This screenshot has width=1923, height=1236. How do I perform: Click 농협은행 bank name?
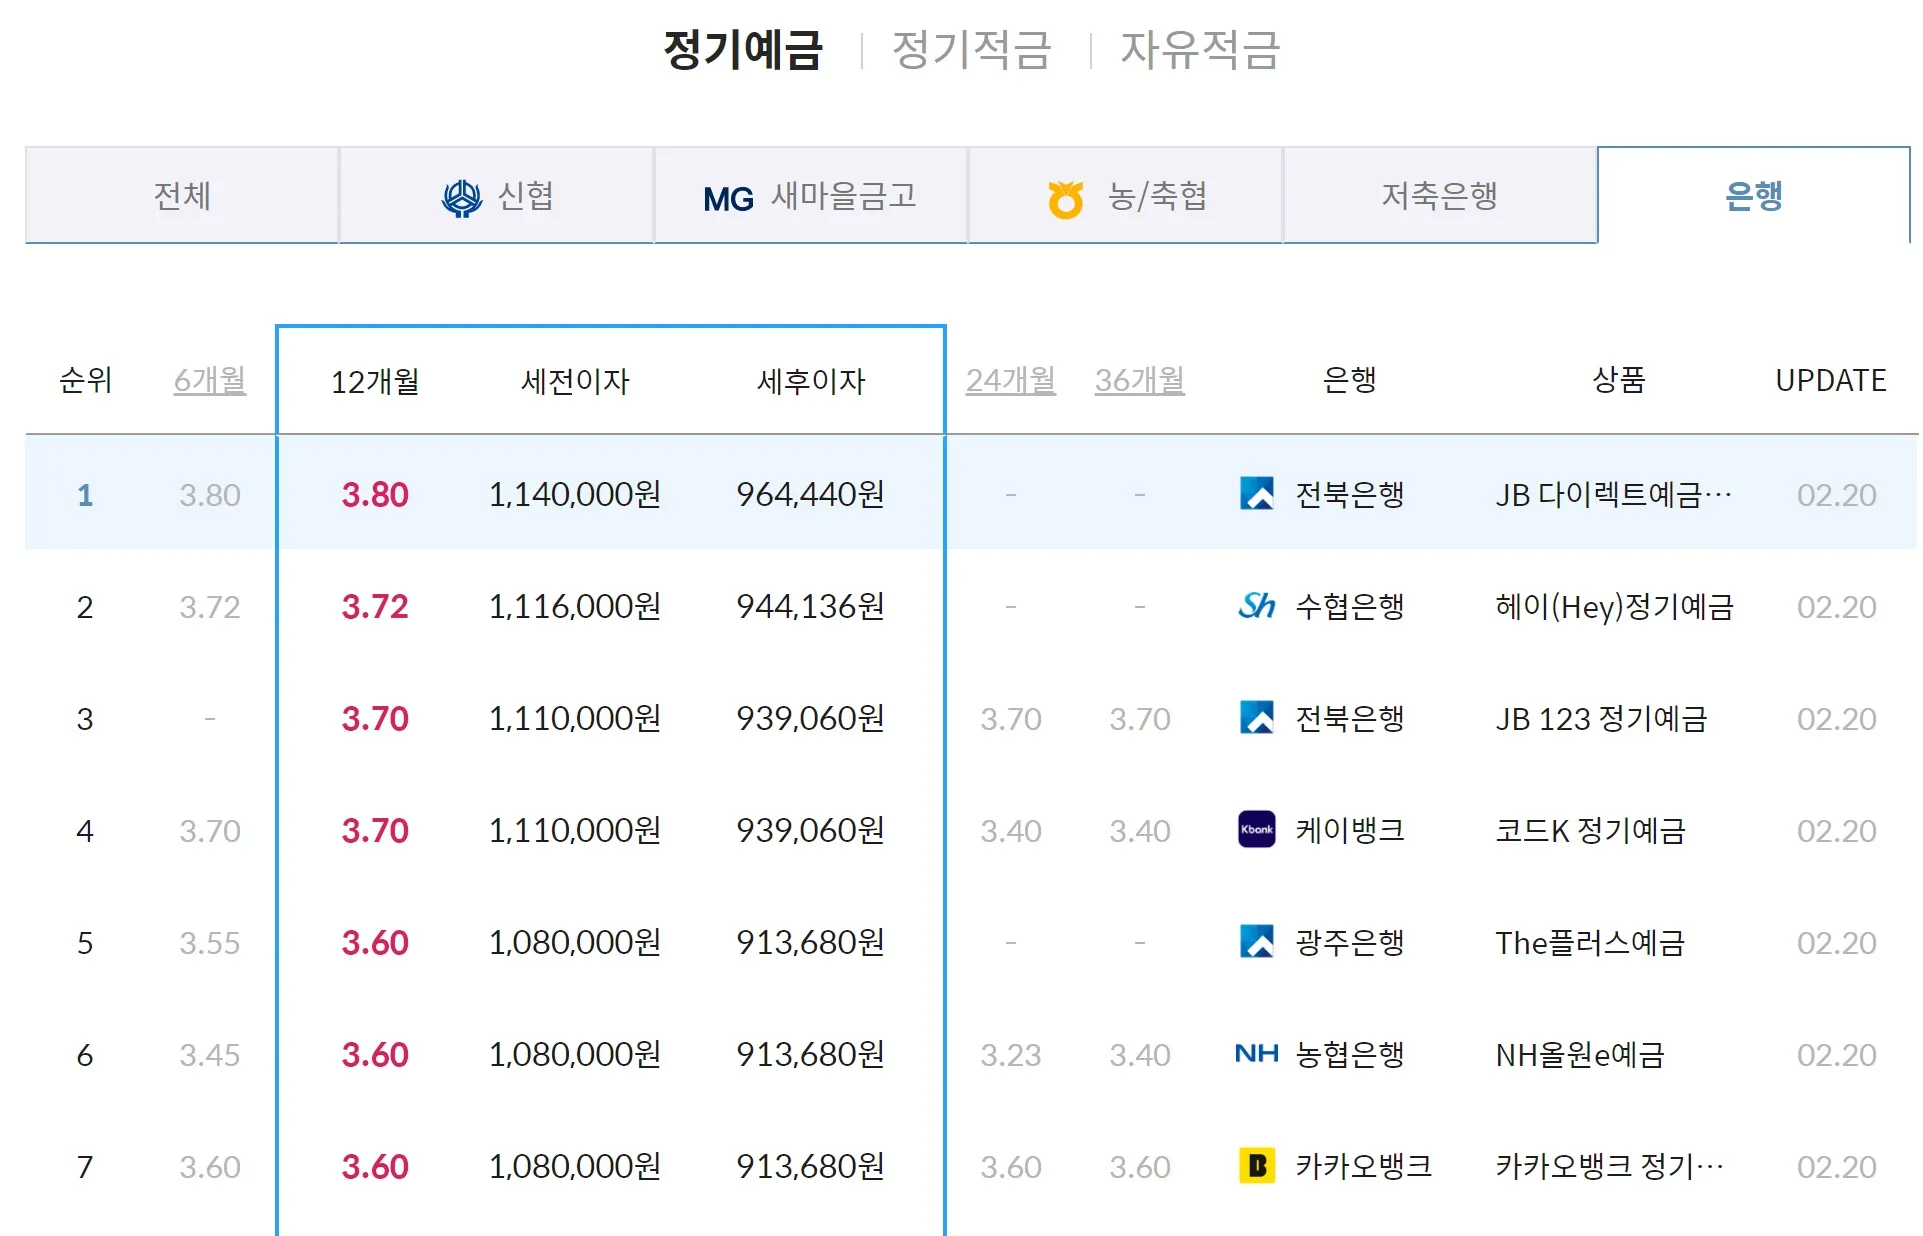pos(1350,1054)
